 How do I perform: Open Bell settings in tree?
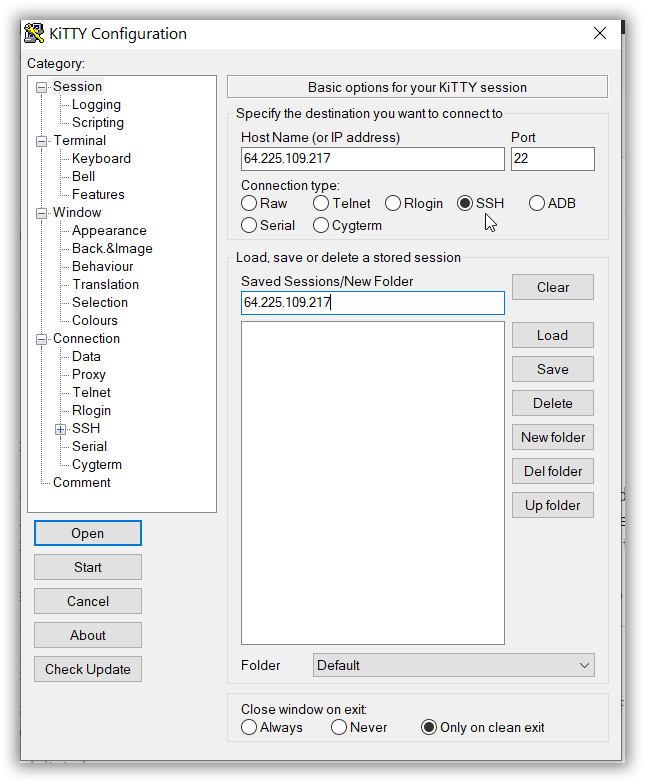click(x=83, y=176)
